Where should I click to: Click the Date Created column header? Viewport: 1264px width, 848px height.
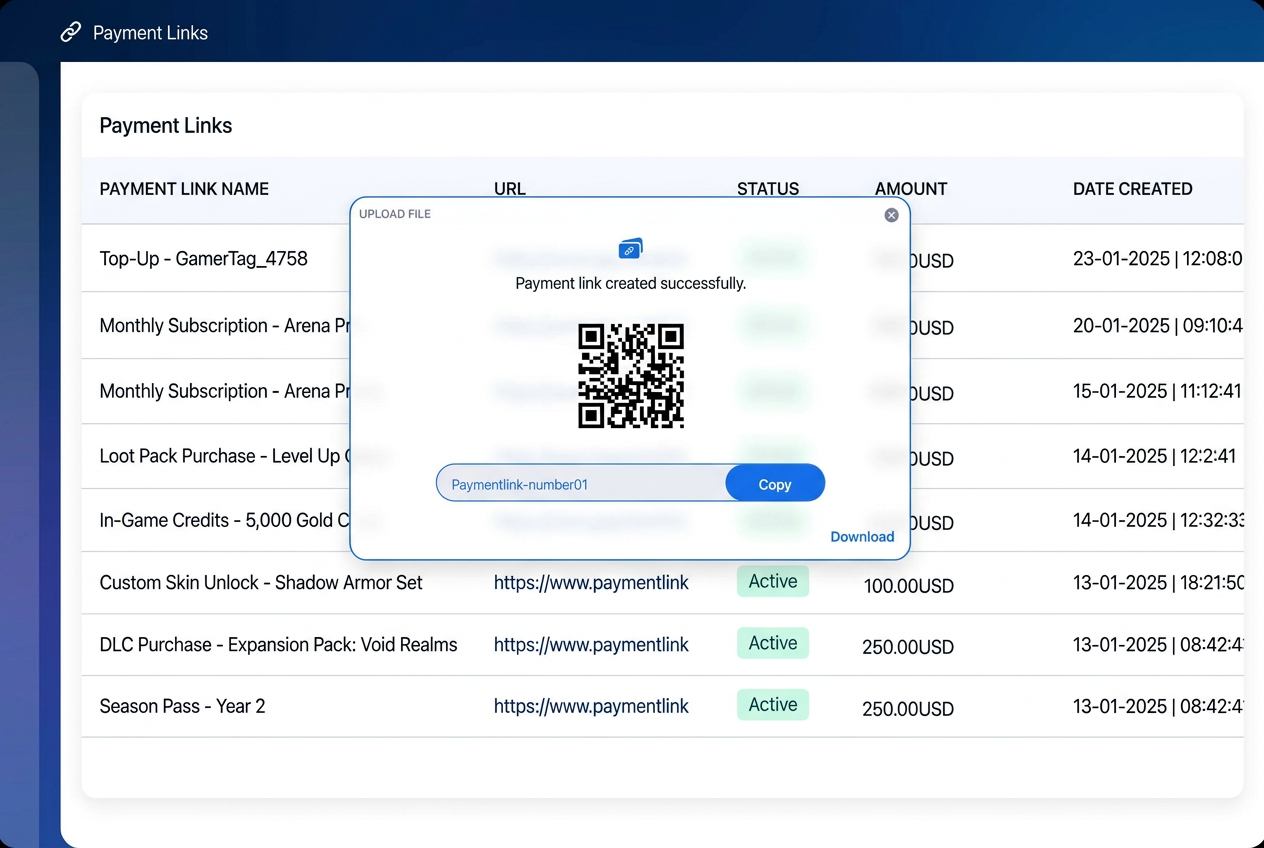pos(1133,189)
